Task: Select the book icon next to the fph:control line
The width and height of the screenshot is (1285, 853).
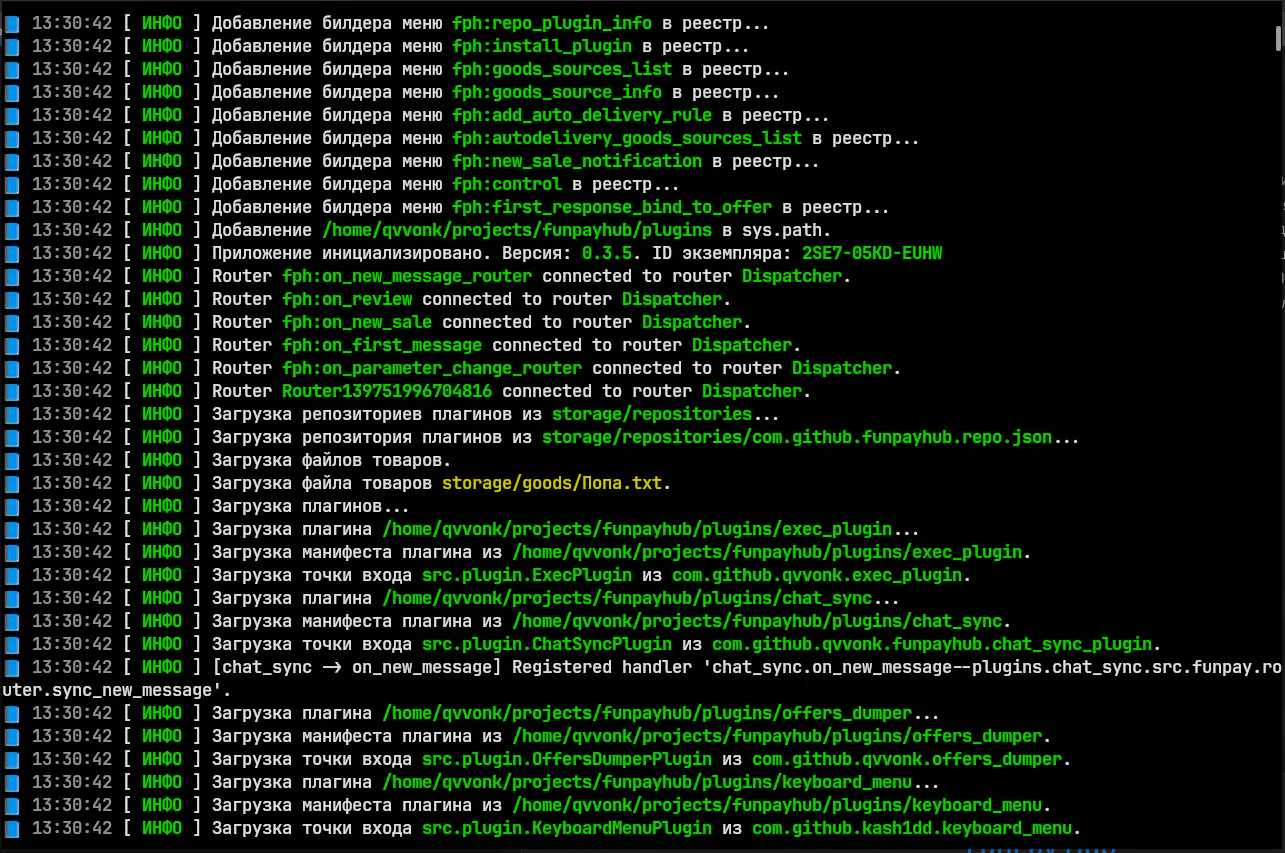Action: click(x=12, y=184)
